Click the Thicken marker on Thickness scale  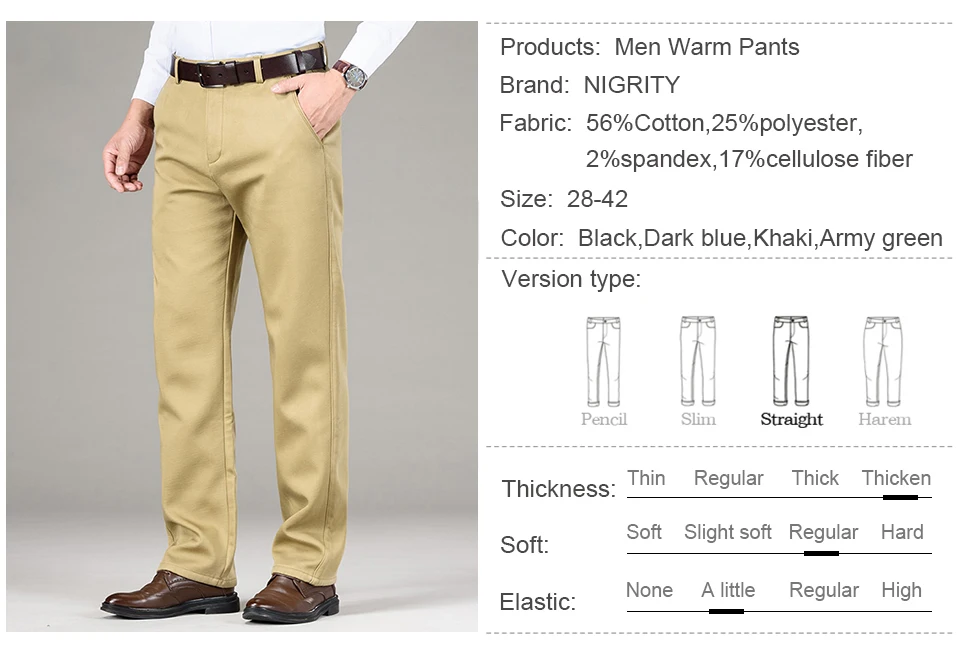coord(900,497)
